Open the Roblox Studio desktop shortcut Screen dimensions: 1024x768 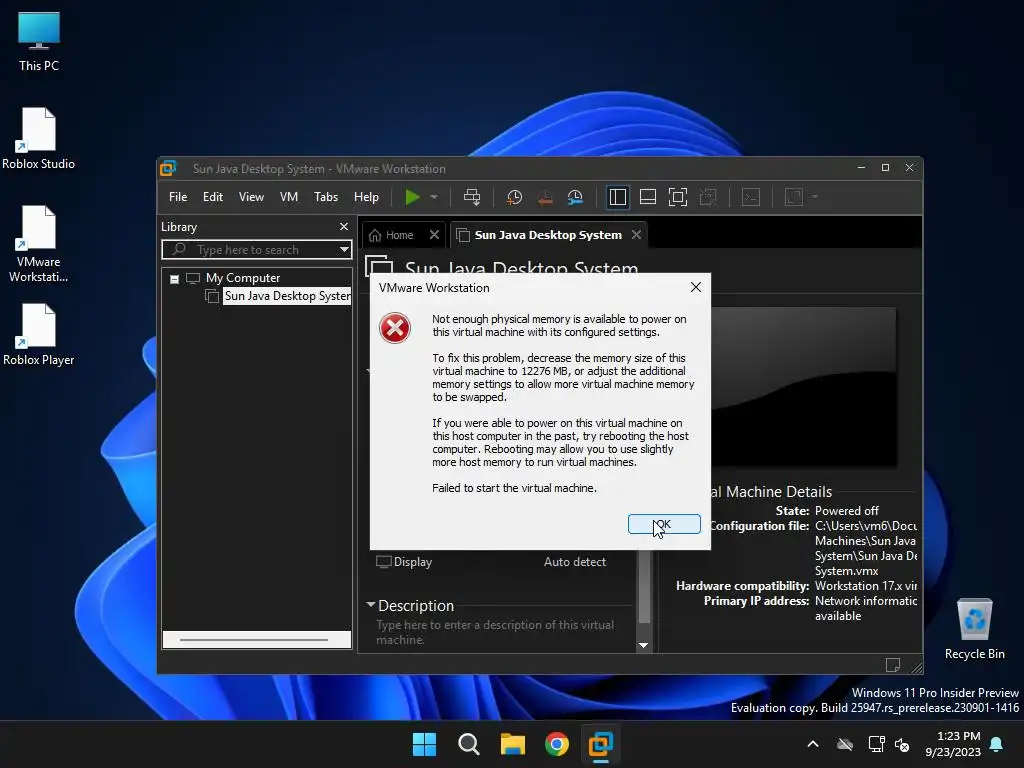[x=39, y=138]
